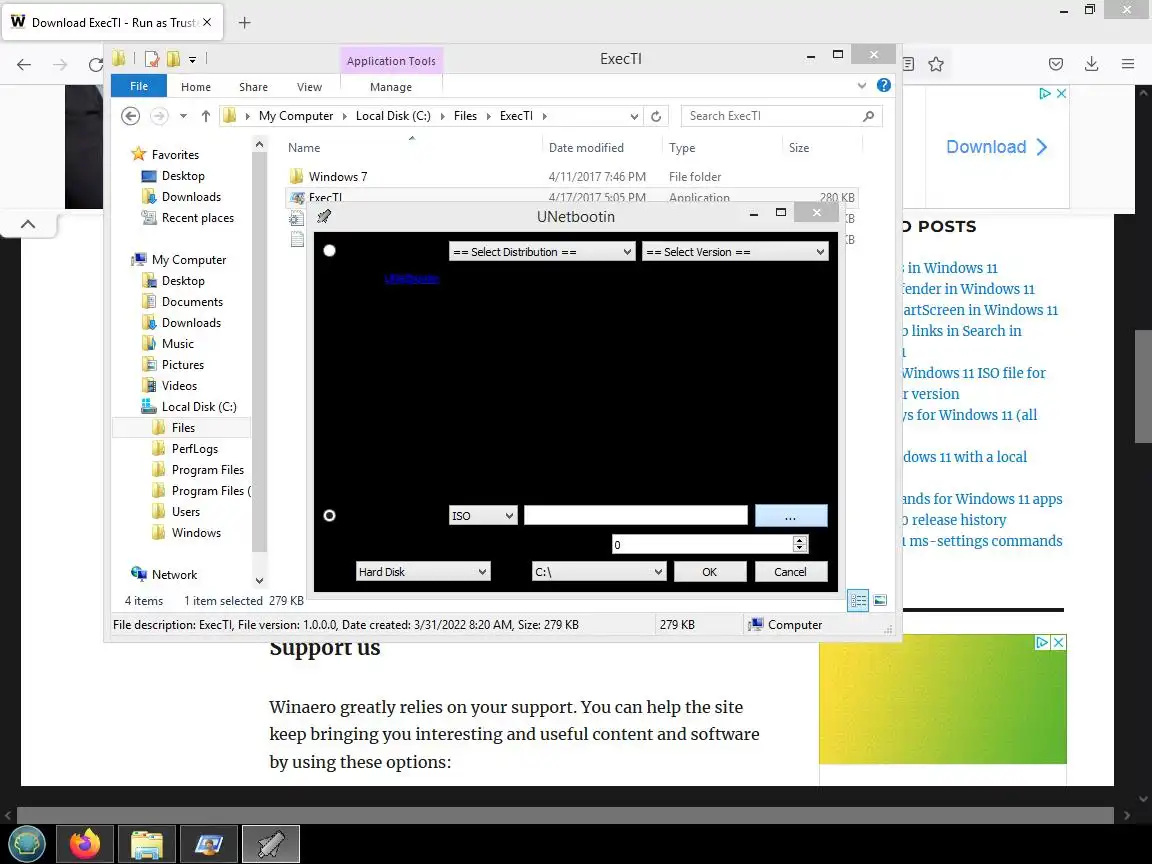Screen dimensions: 1152x864
Task: Open Explorer help with the question mark
Action: 884,85
